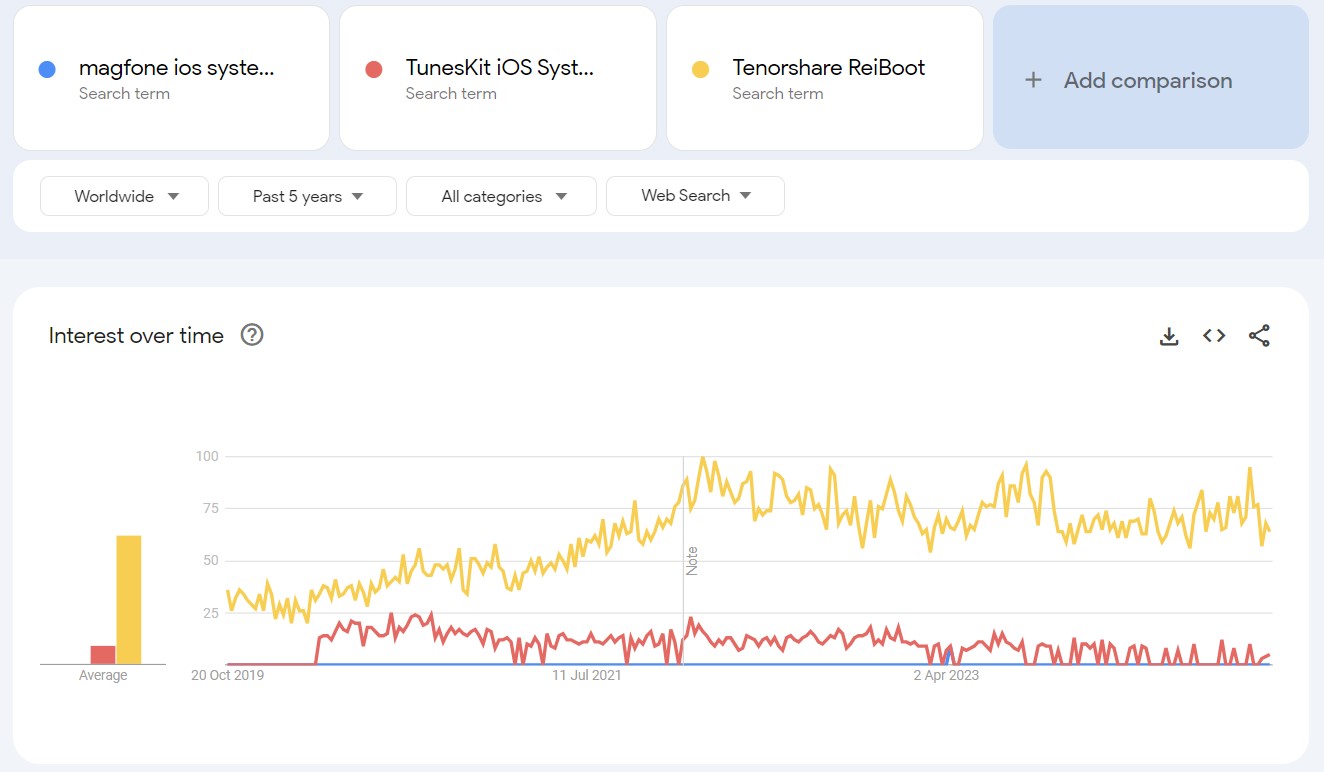Edit the TunesKit iOS System search term

(498, 78)
